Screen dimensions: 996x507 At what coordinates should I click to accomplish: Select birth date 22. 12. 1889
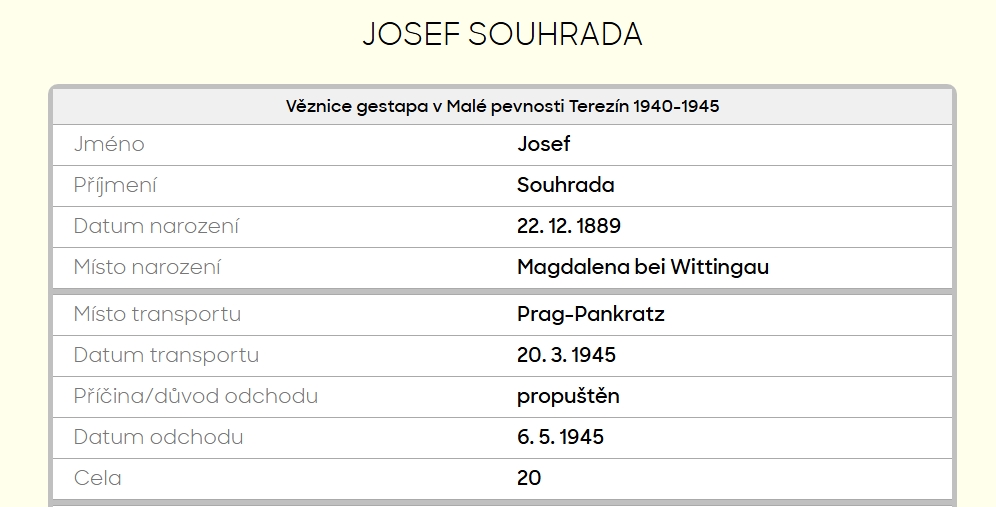568,226
